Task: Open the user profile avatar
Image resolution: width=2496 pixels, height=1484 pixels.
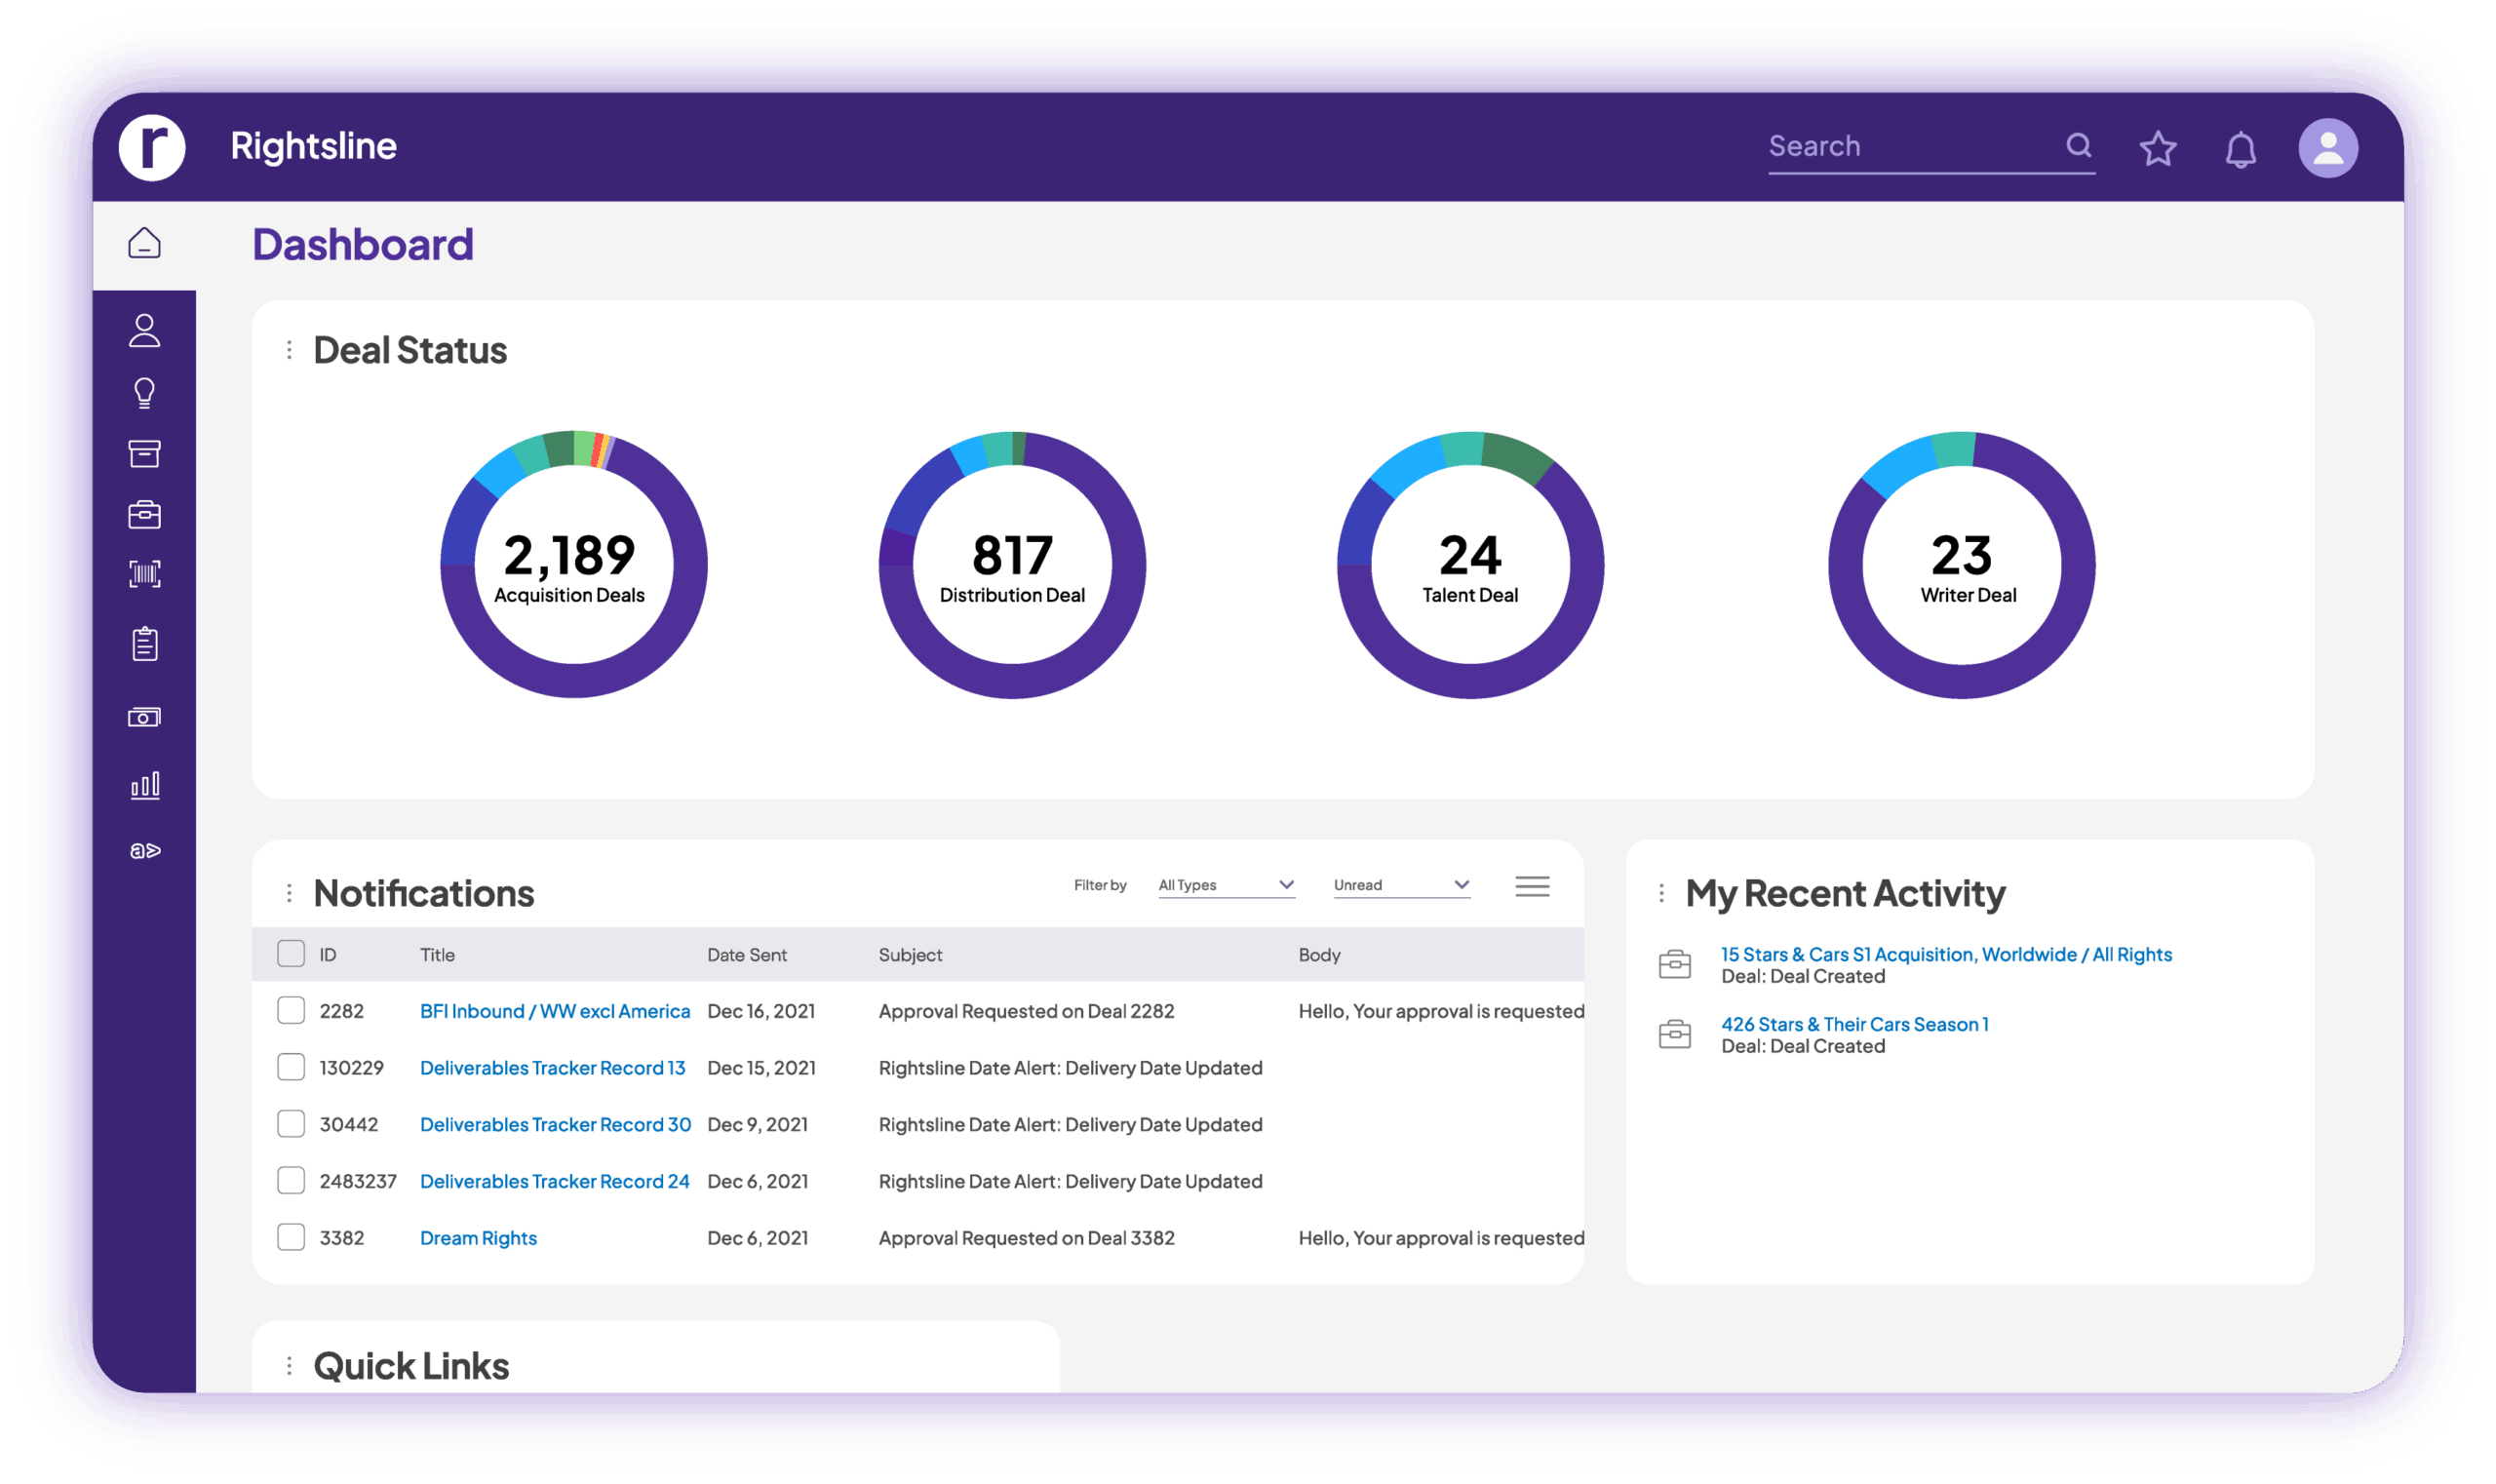Action: tap(2328, 148)
